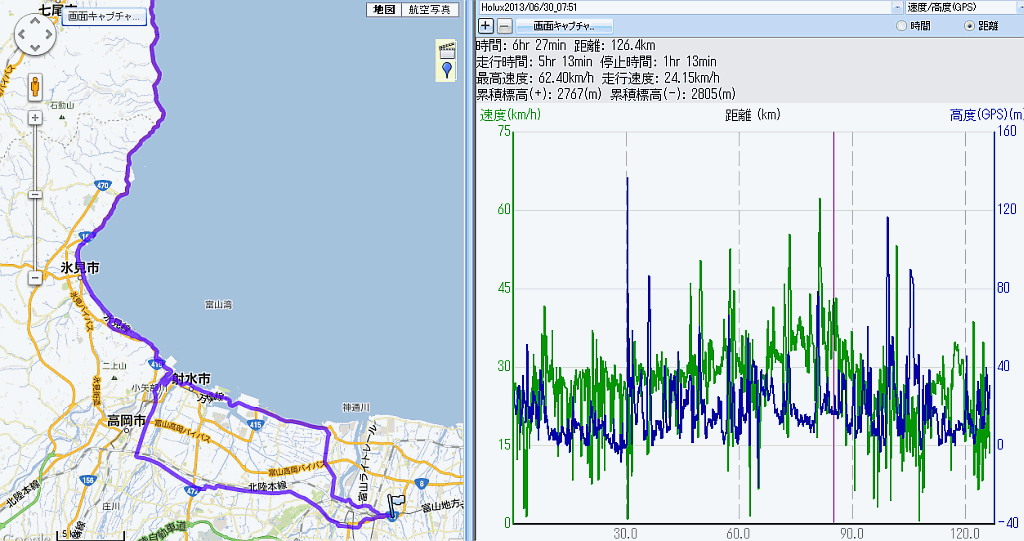Click the finish flag marker on map
This screenshot has height=541, width=1024.
(x=396, y=505)
